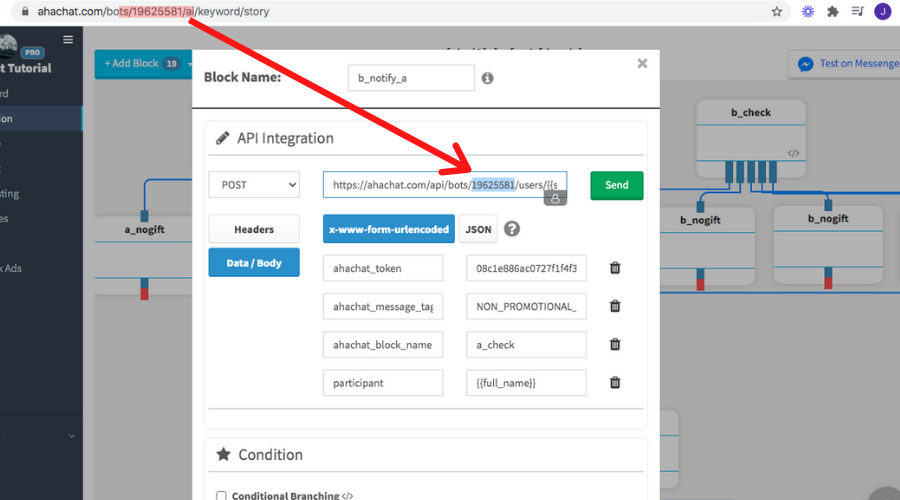
Task: Select JSON body format
Action: point(478,229)
